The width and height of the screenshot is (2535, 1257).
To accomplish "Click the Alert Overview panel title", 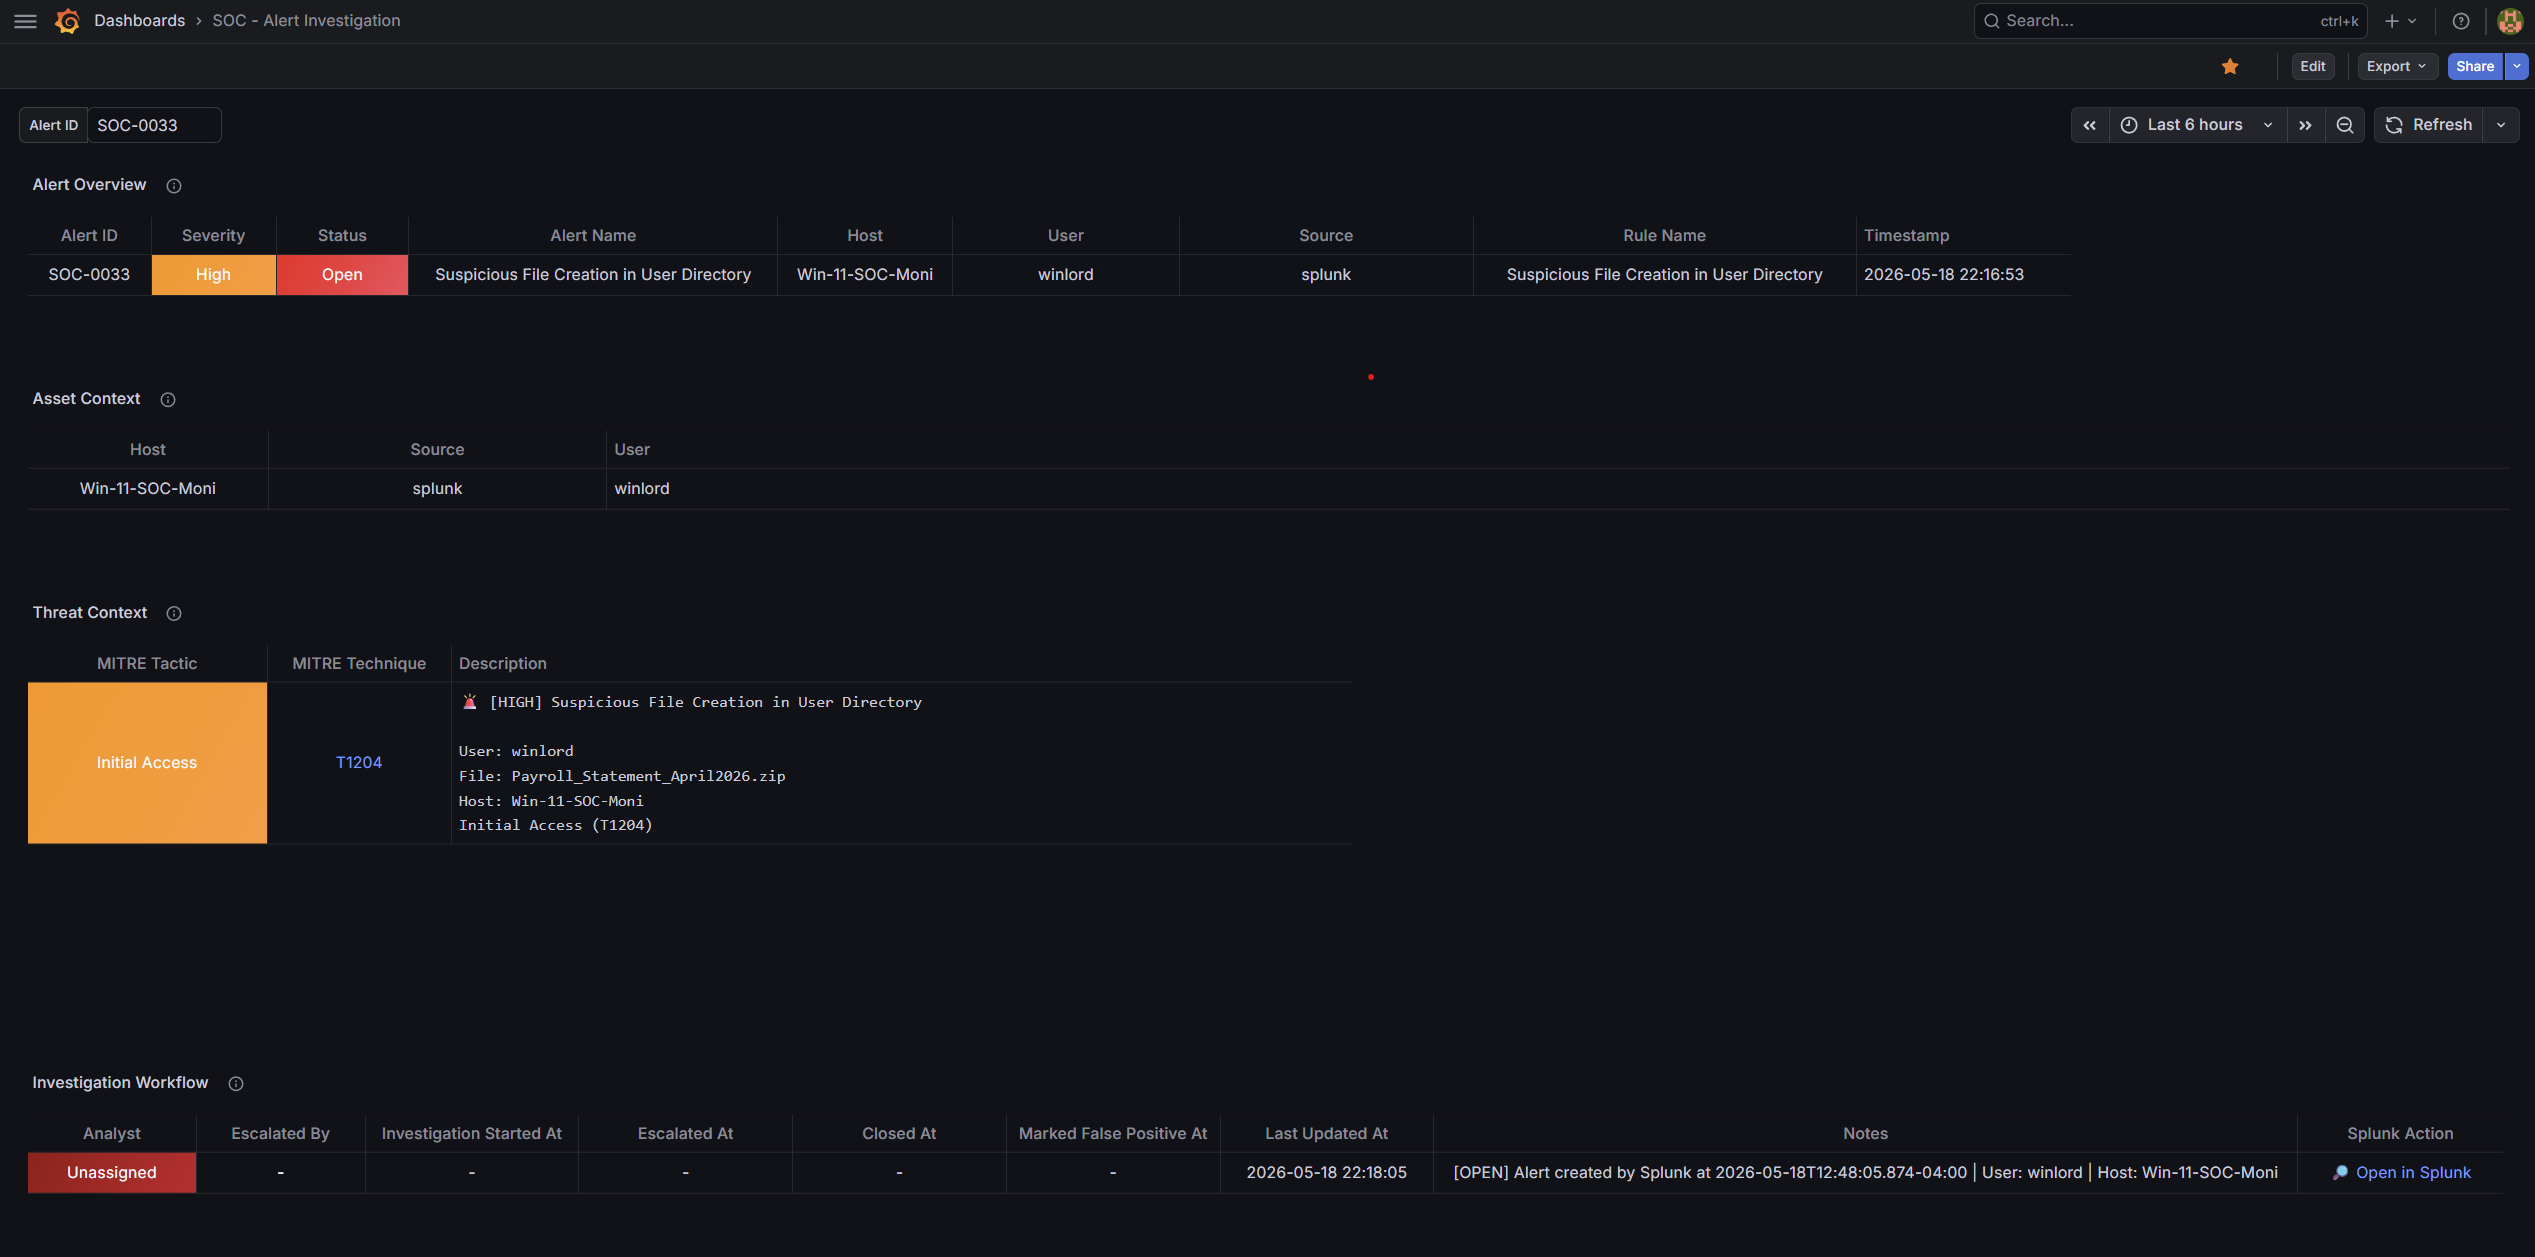I will pyautogui.click(x=89, y=185).
